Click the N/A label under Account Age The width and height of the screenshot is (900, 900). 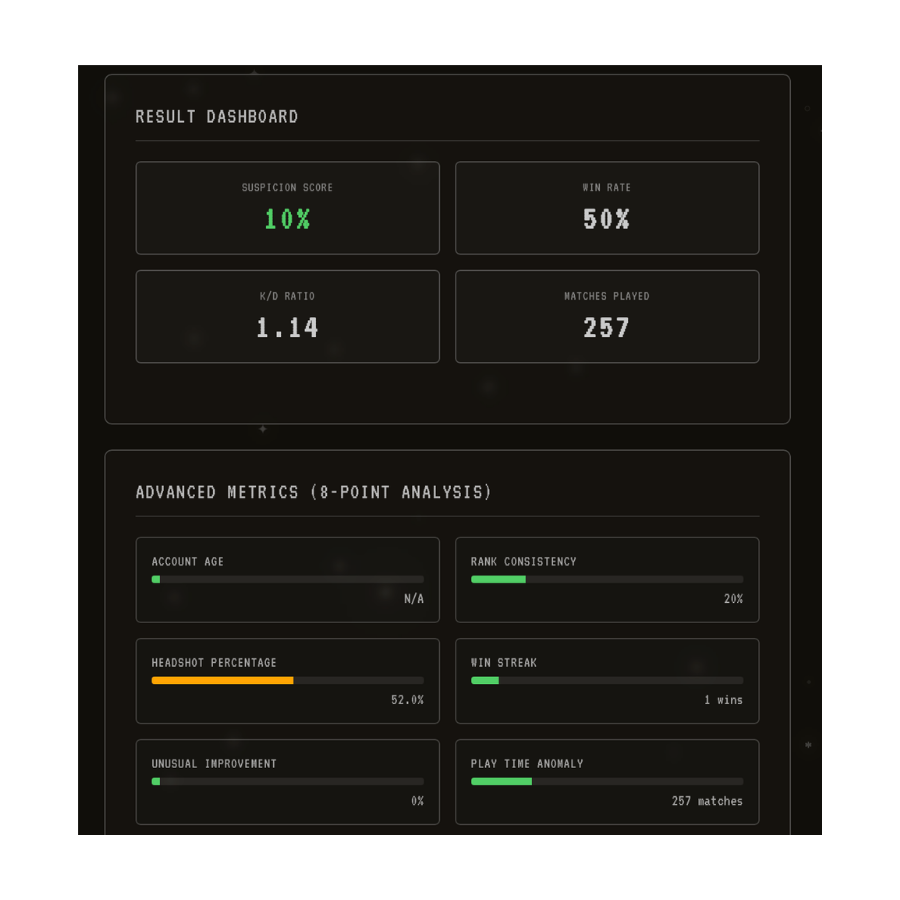tap(415, 599)
